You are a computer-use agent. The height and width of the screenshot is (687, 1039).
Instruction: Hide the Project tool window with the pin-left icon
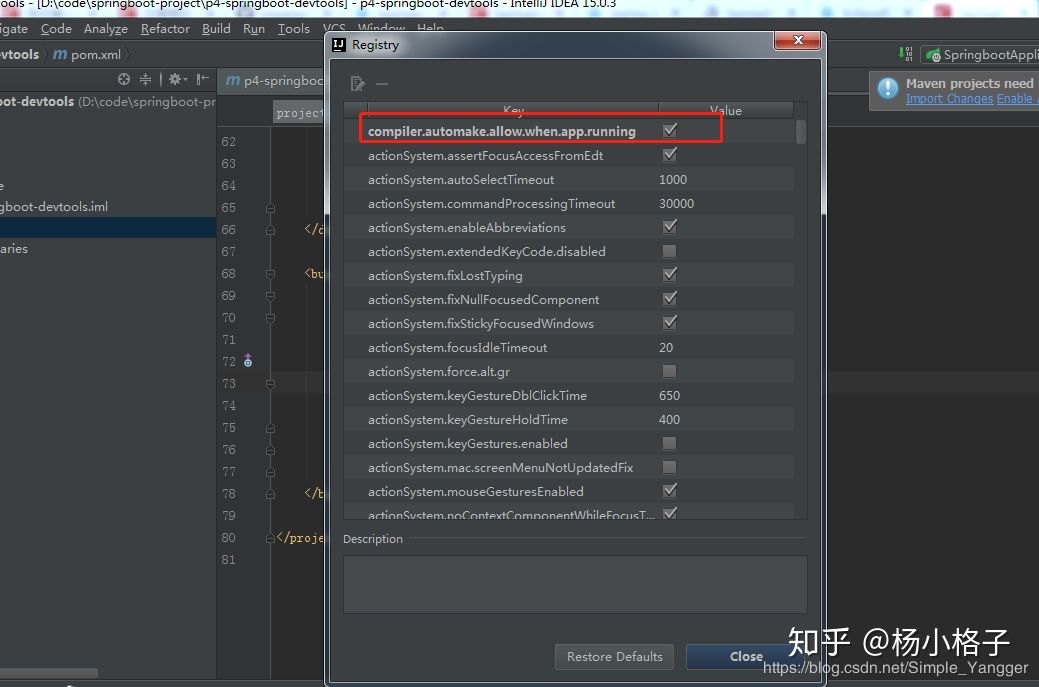203,79
